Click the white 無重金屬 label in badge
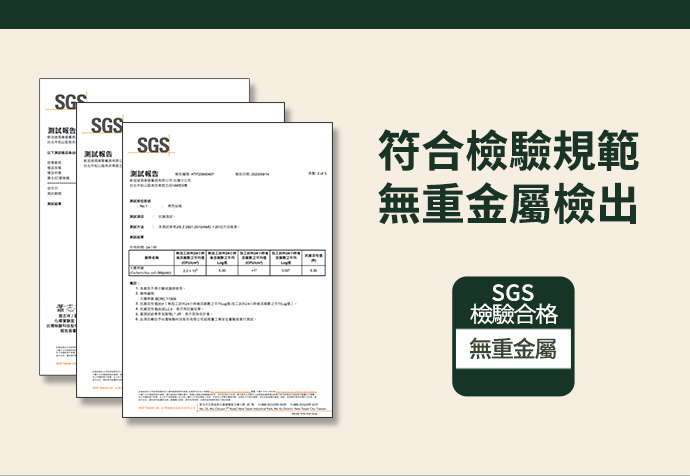The height and width of the screenshot is (476, 690). click(x=513, y=348)
